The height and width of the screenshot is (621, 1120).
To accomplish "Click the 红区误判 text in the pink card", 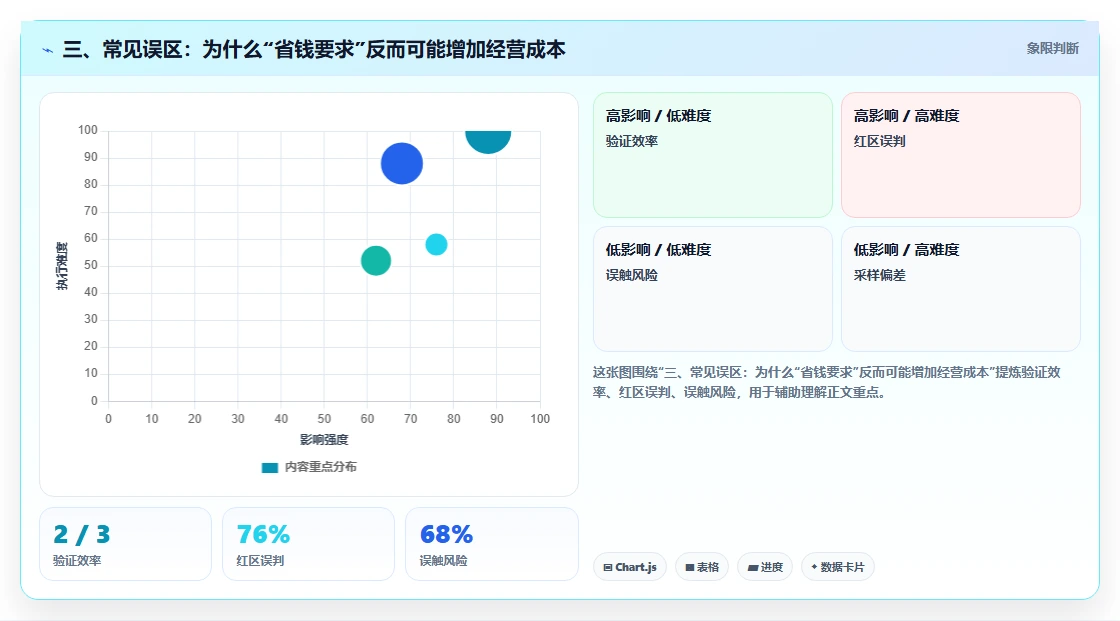I will pyautogui.click(x=879, y=141).
